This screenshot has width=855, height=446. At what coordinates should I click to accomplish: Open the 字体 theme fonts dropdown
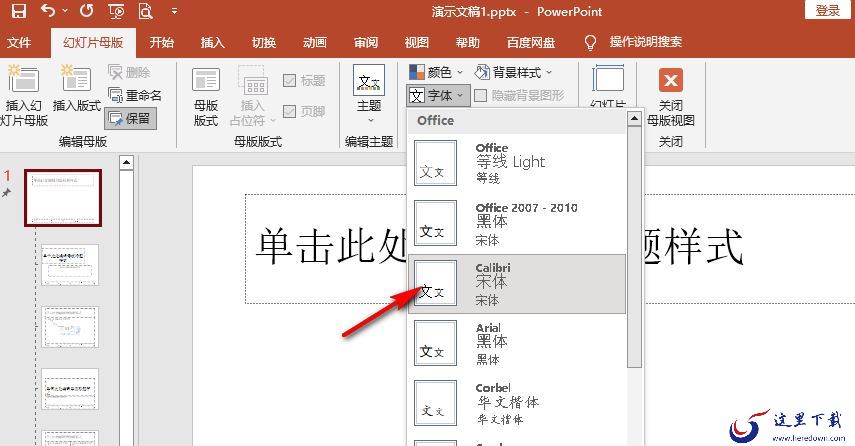437,96
